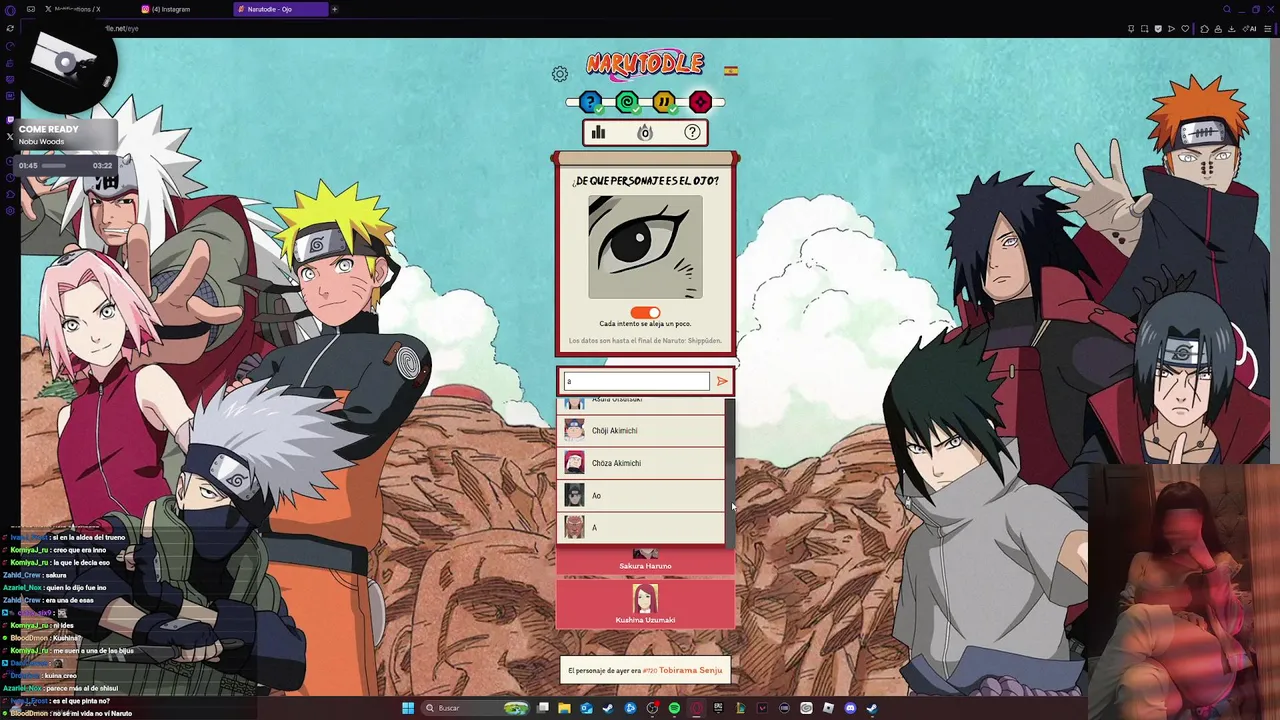The height and width of the screenshot is (720, 1280).
Task: Open the streak flame icon
Action: tap(645, 132)
